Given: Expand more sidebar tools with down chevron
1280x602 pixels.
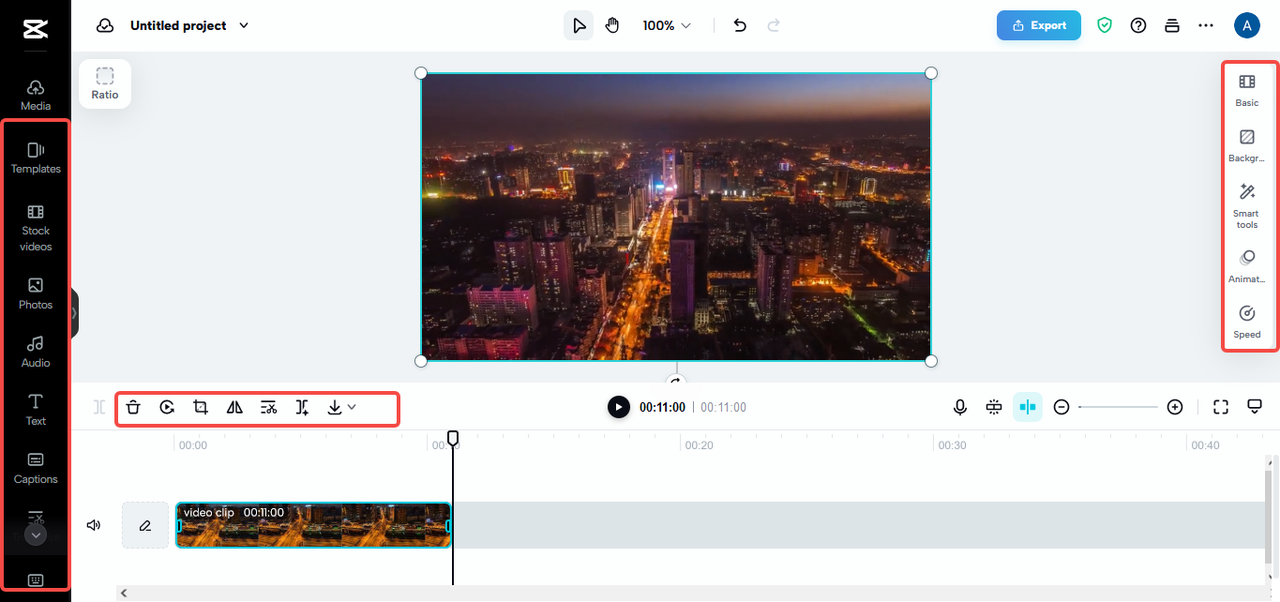Looking at the screenshot, I should [x=35, y=535].
